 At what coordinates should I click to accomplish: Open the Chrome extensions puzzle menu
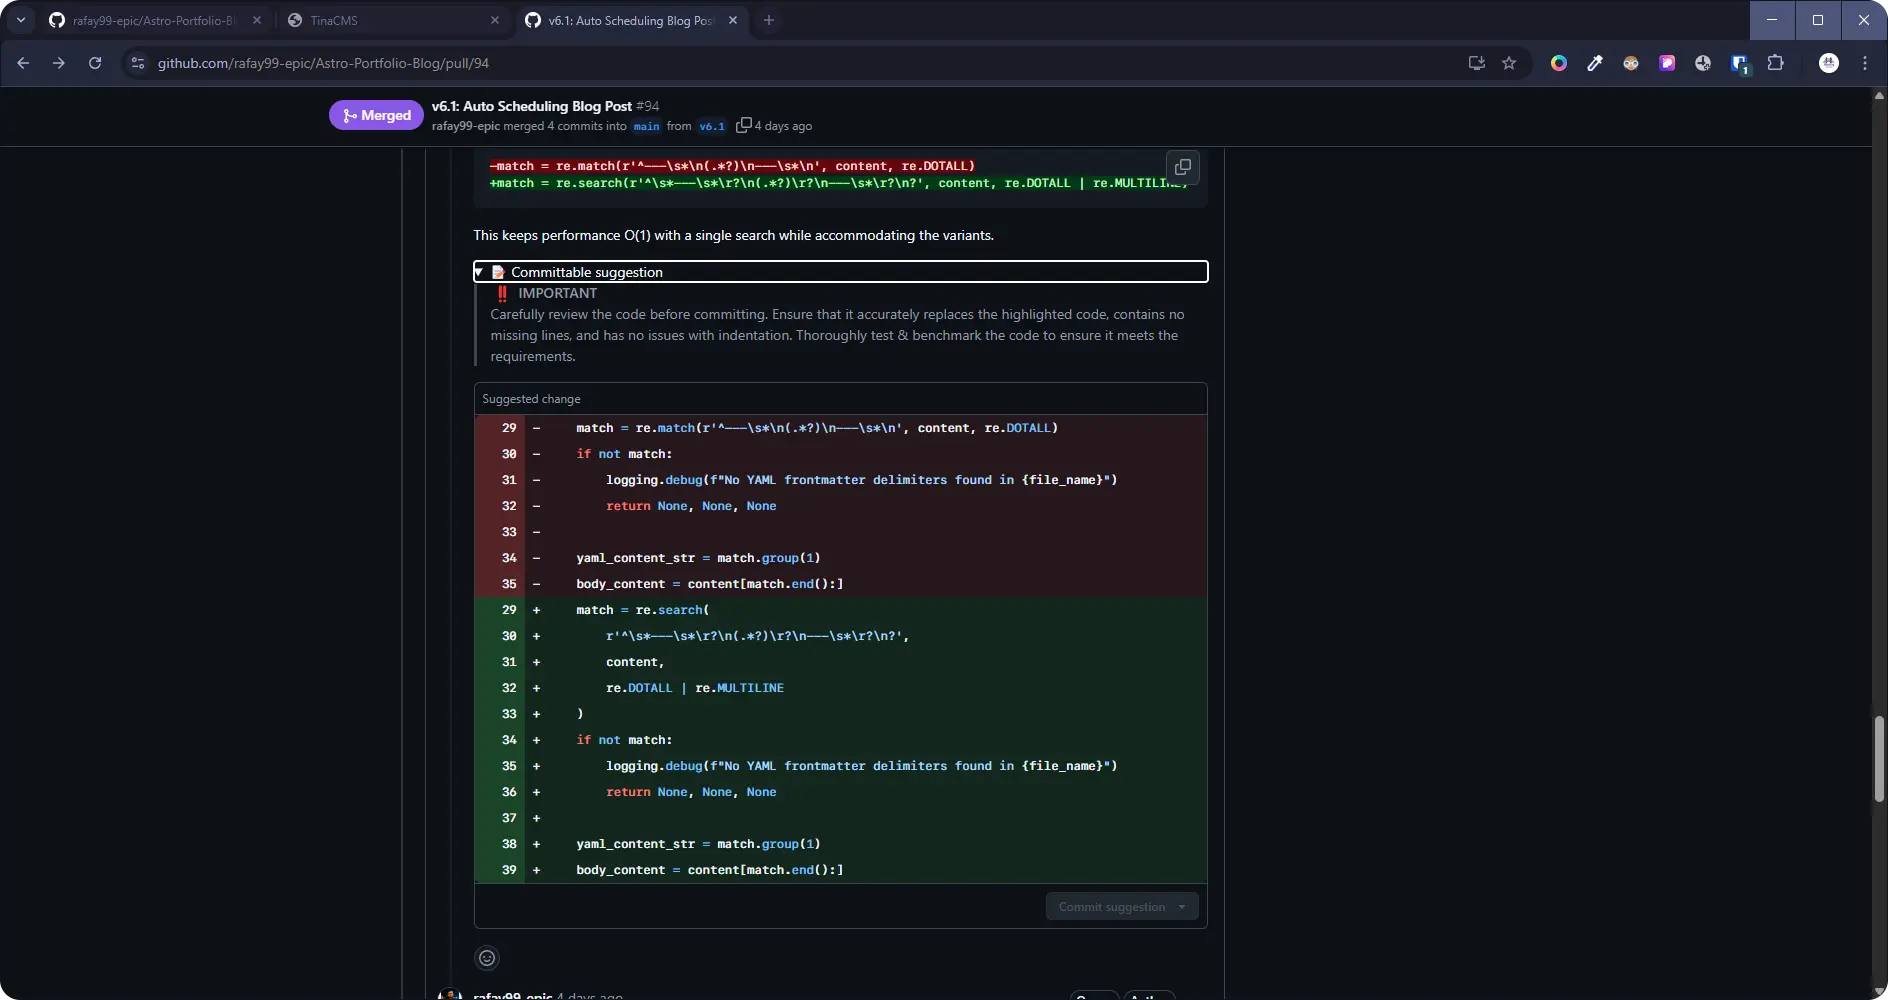(1776, 63)
